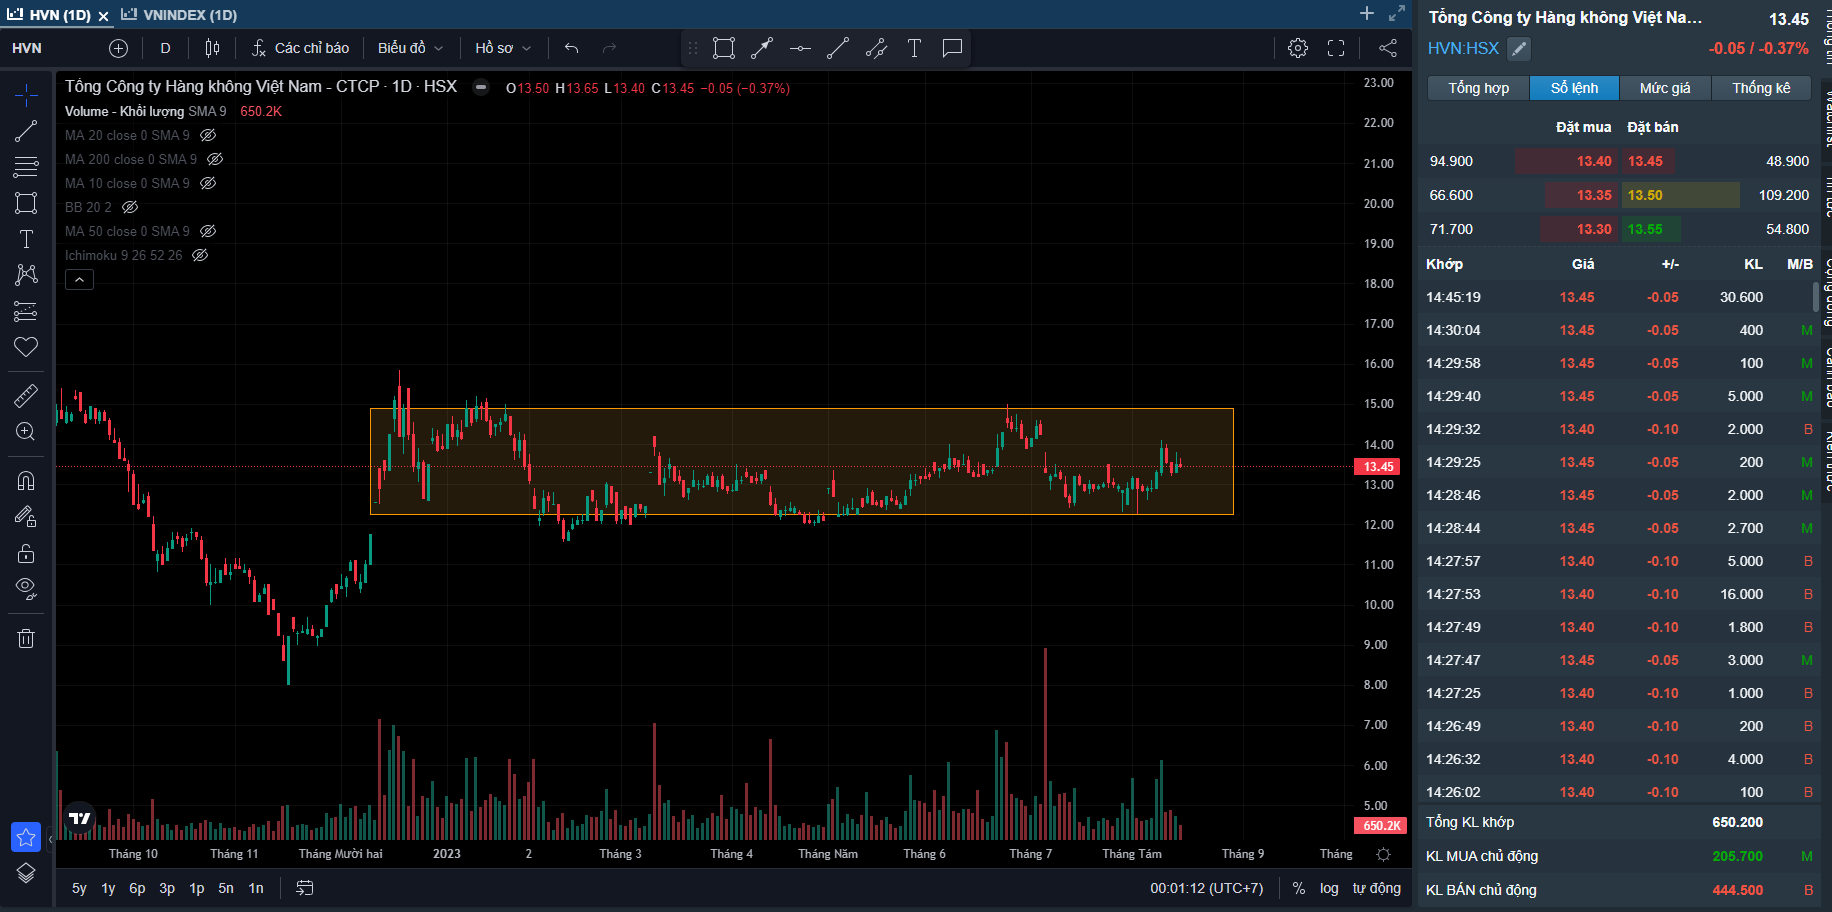Expand the 'Biểu đồ' dropdown

[x=410, y=48]
